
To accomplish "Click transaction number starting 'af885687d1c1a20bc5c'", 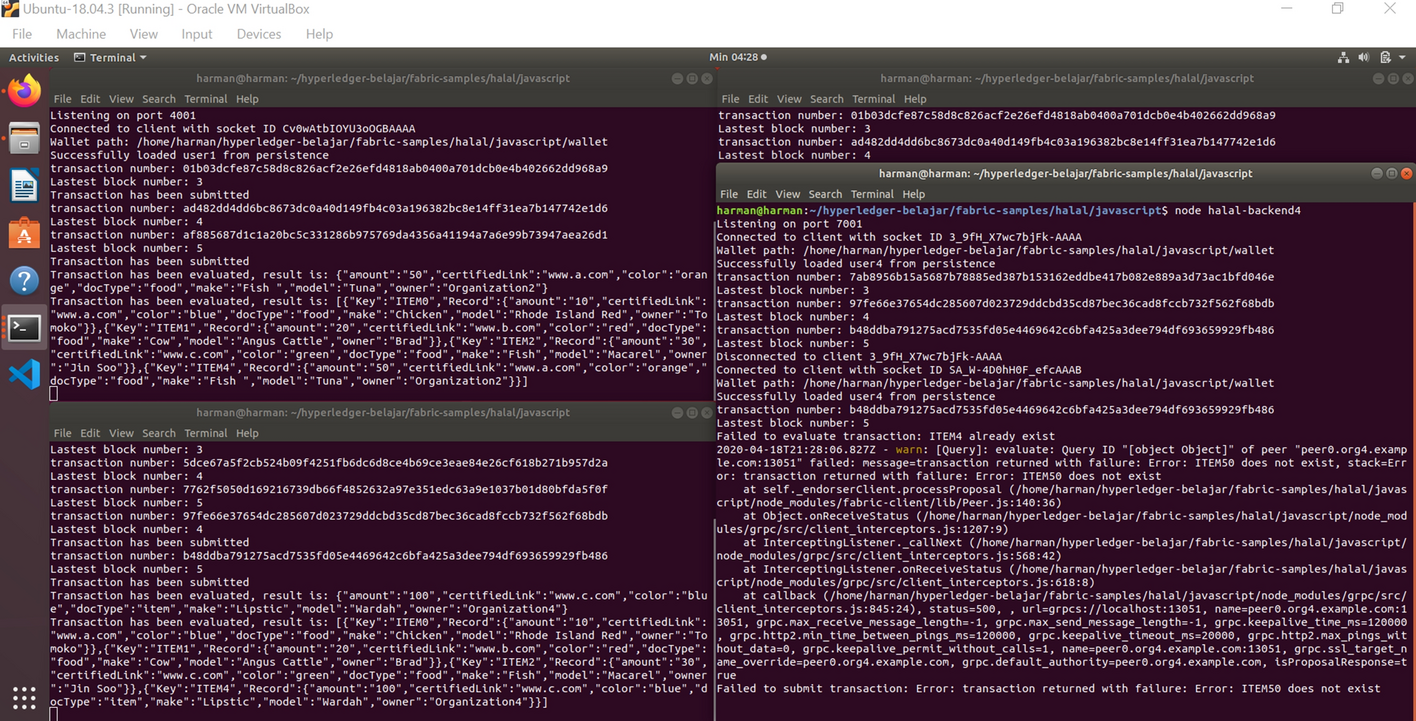I will [328, 235].
